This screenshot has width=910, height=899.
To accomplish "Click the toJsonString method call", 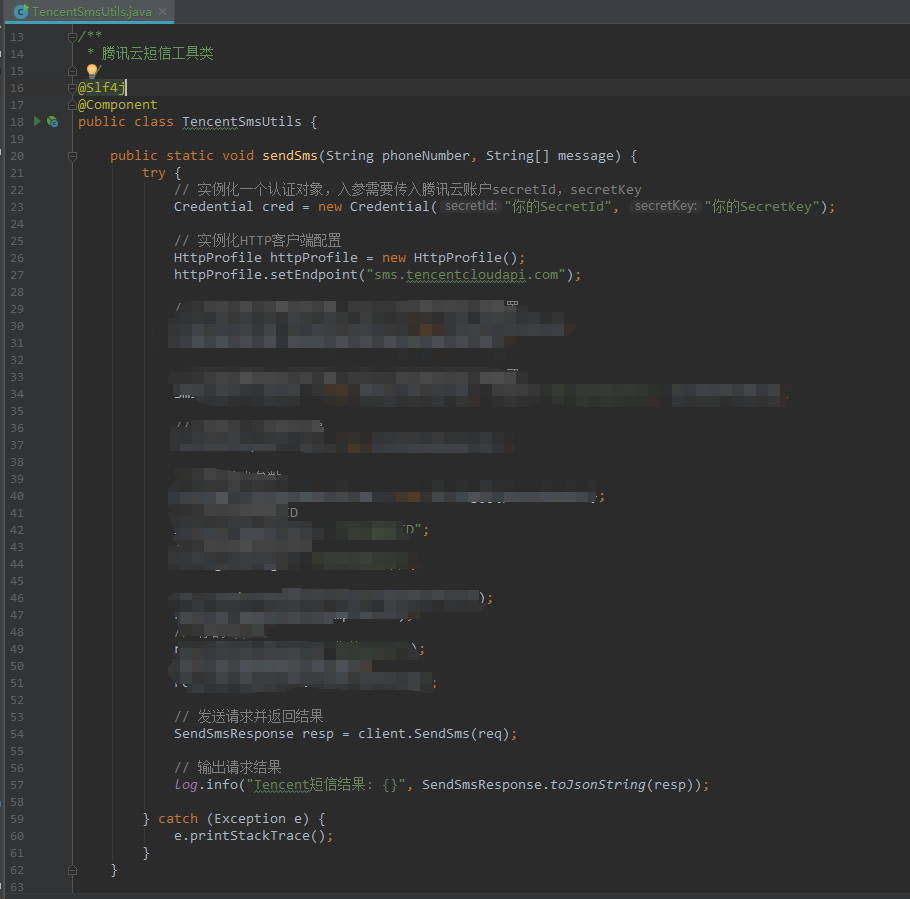I will point(597,785).
